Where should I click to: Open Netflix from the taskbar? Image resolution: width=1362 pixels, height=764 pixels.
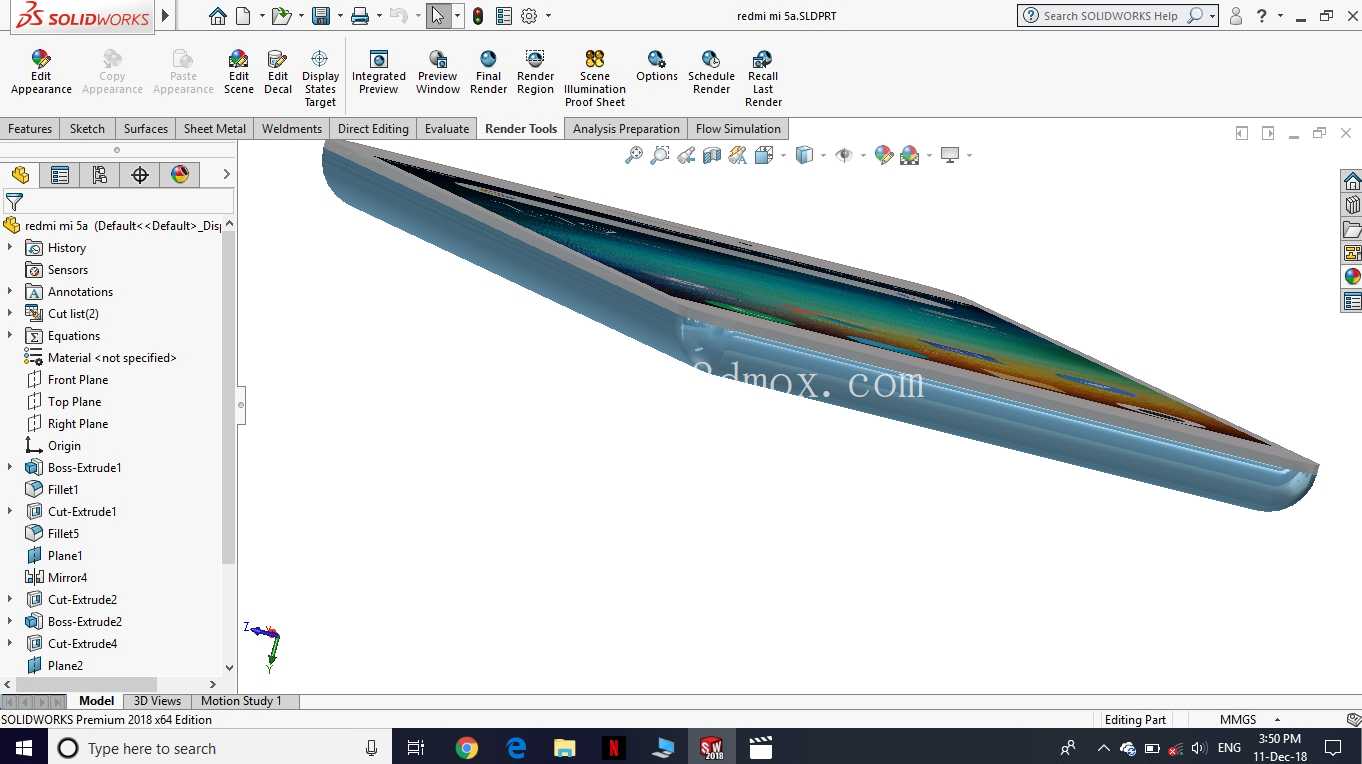tap(613, 748)
